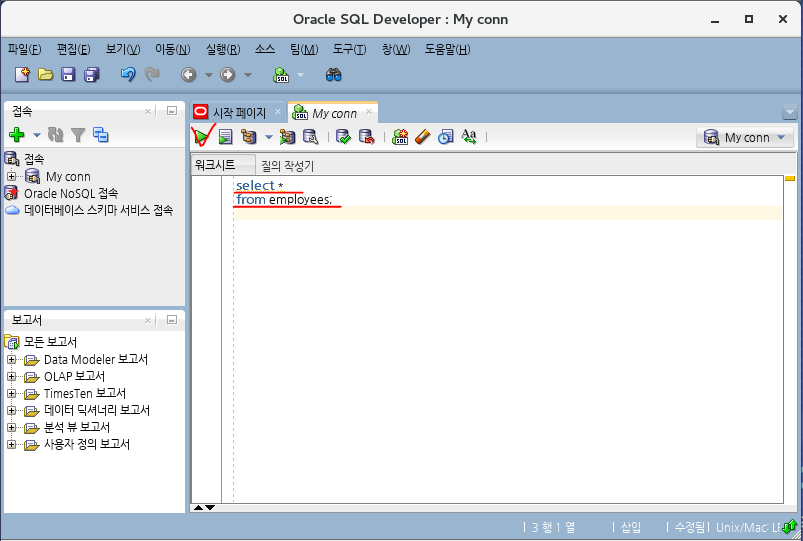
Task: Click the Explain Plan icon
Action: [x=249, y=137]
